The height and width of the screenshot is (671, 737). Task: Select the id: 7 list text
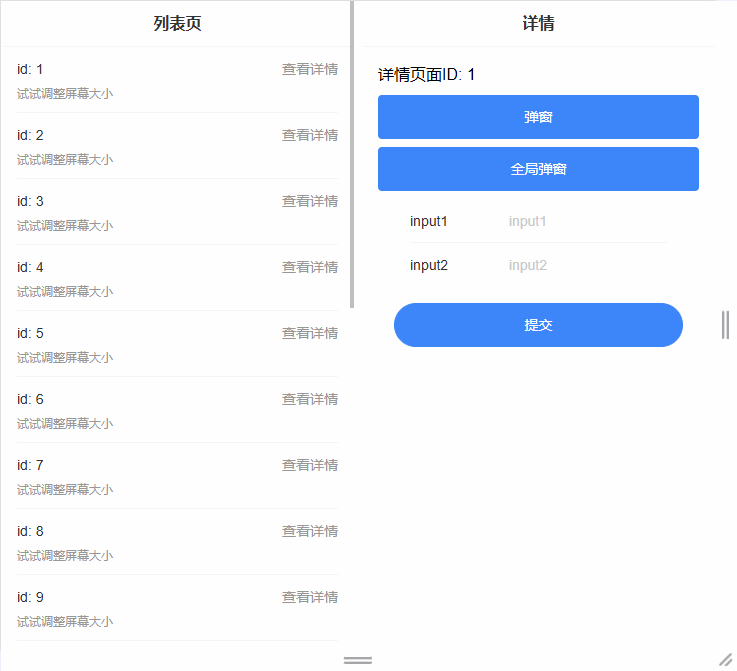(30, 465)
